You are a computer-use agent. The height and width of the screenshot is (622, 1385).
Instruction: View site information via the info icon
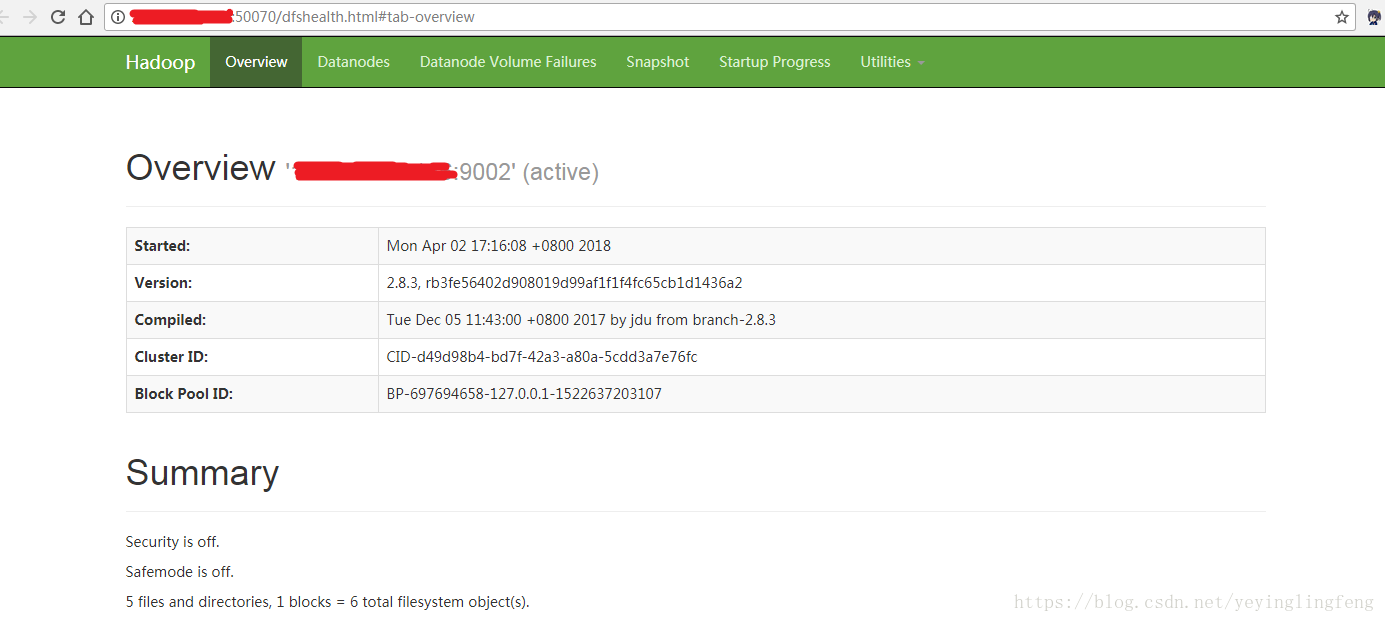tap(118, 17)
